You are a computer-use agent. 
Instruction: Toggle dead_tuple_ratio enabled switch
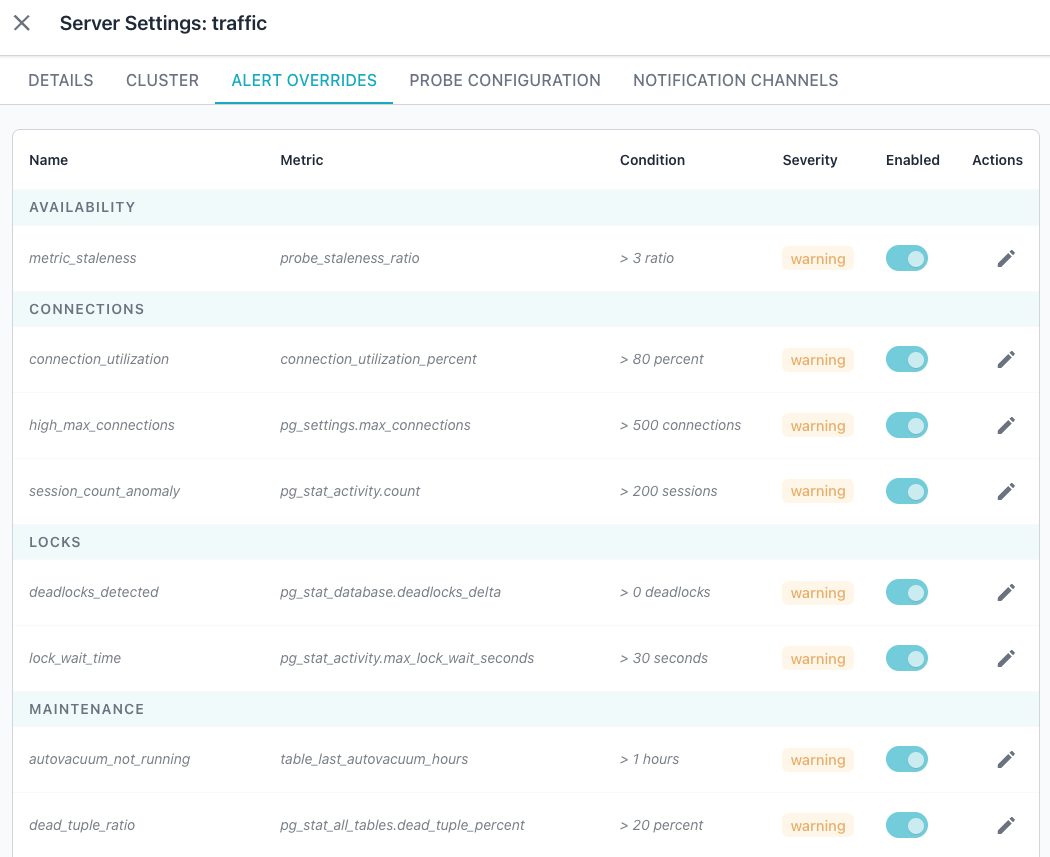tap(907, 826)
